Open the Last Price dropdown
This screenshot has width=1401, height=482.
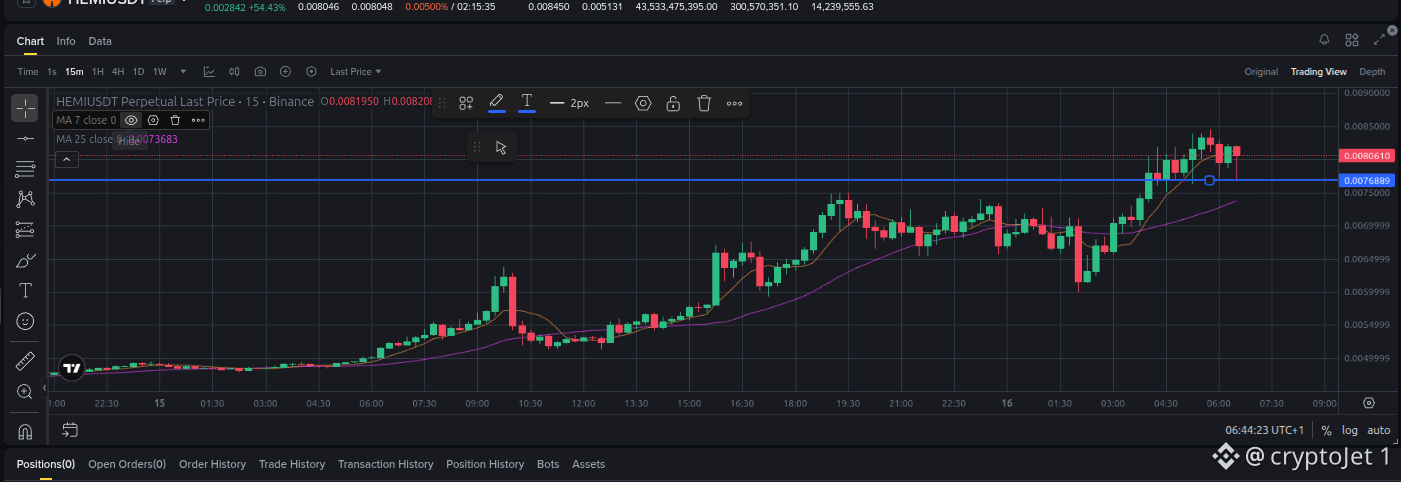pyautogui.click(x=356, y=72)
